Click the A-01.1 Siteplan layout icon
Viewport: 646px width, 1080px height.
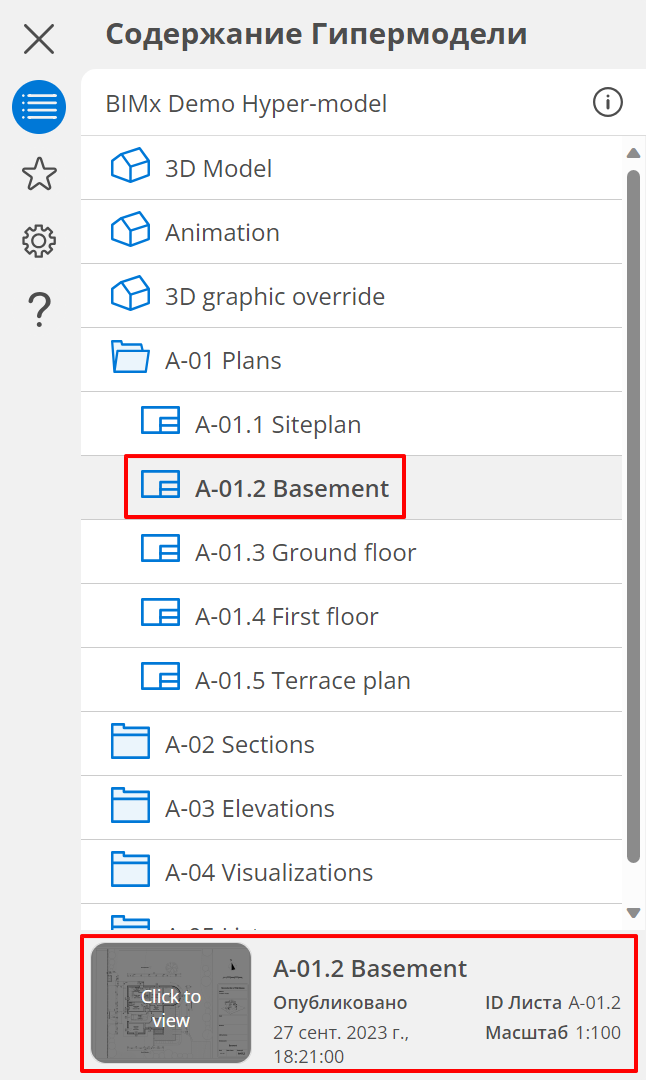tap(160, 423)
